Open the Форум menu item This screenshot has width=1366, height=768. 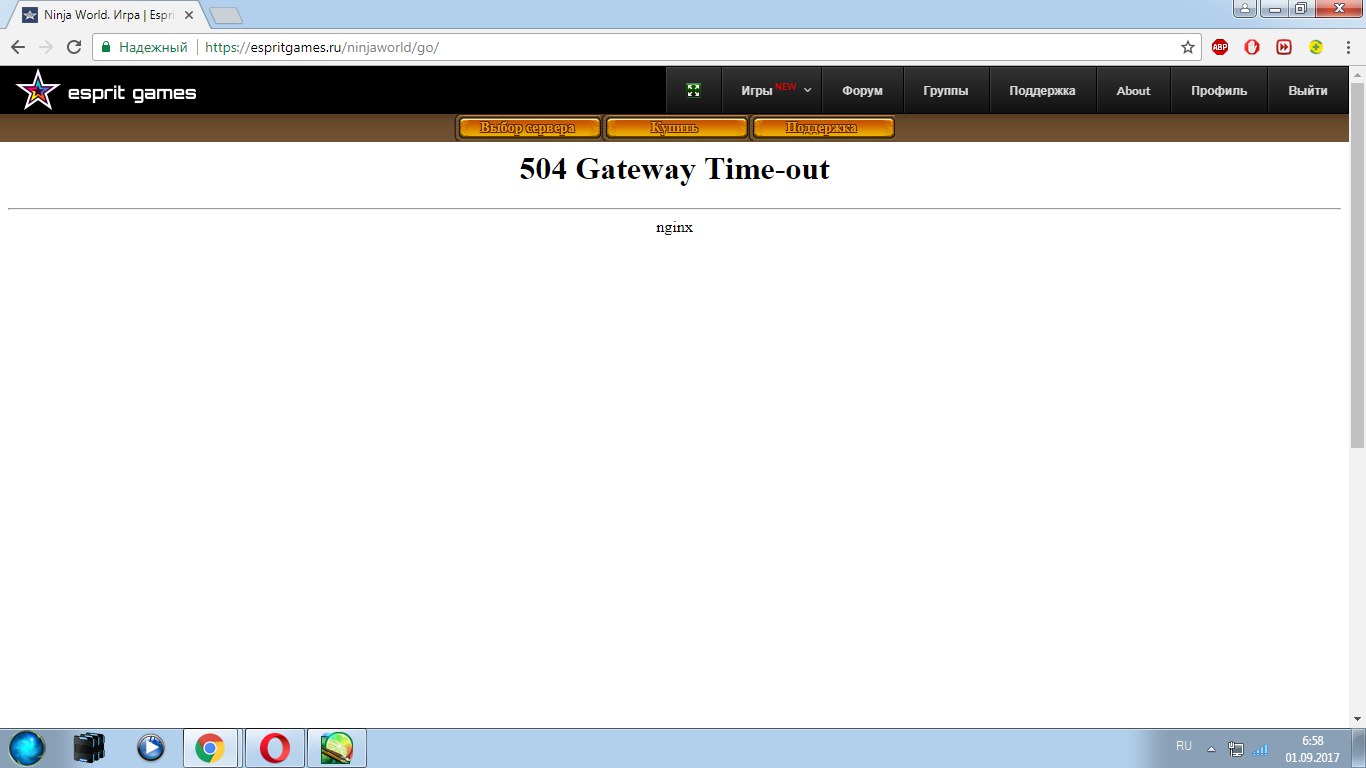(x=862, y=91)
